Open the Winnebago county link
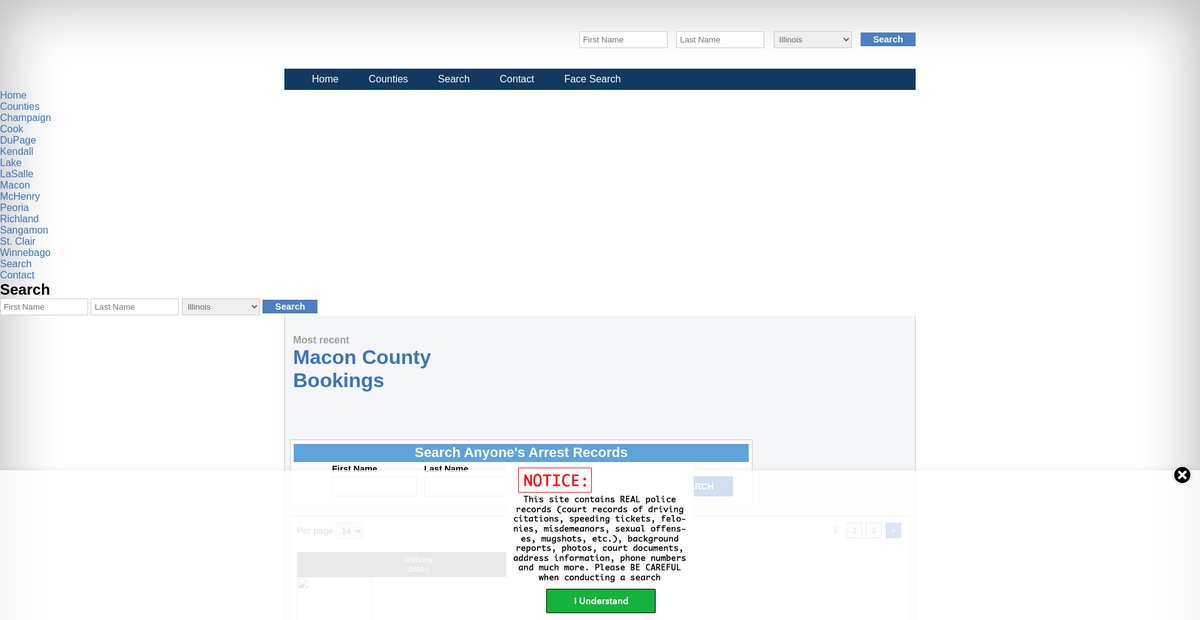 pos(25,253)
